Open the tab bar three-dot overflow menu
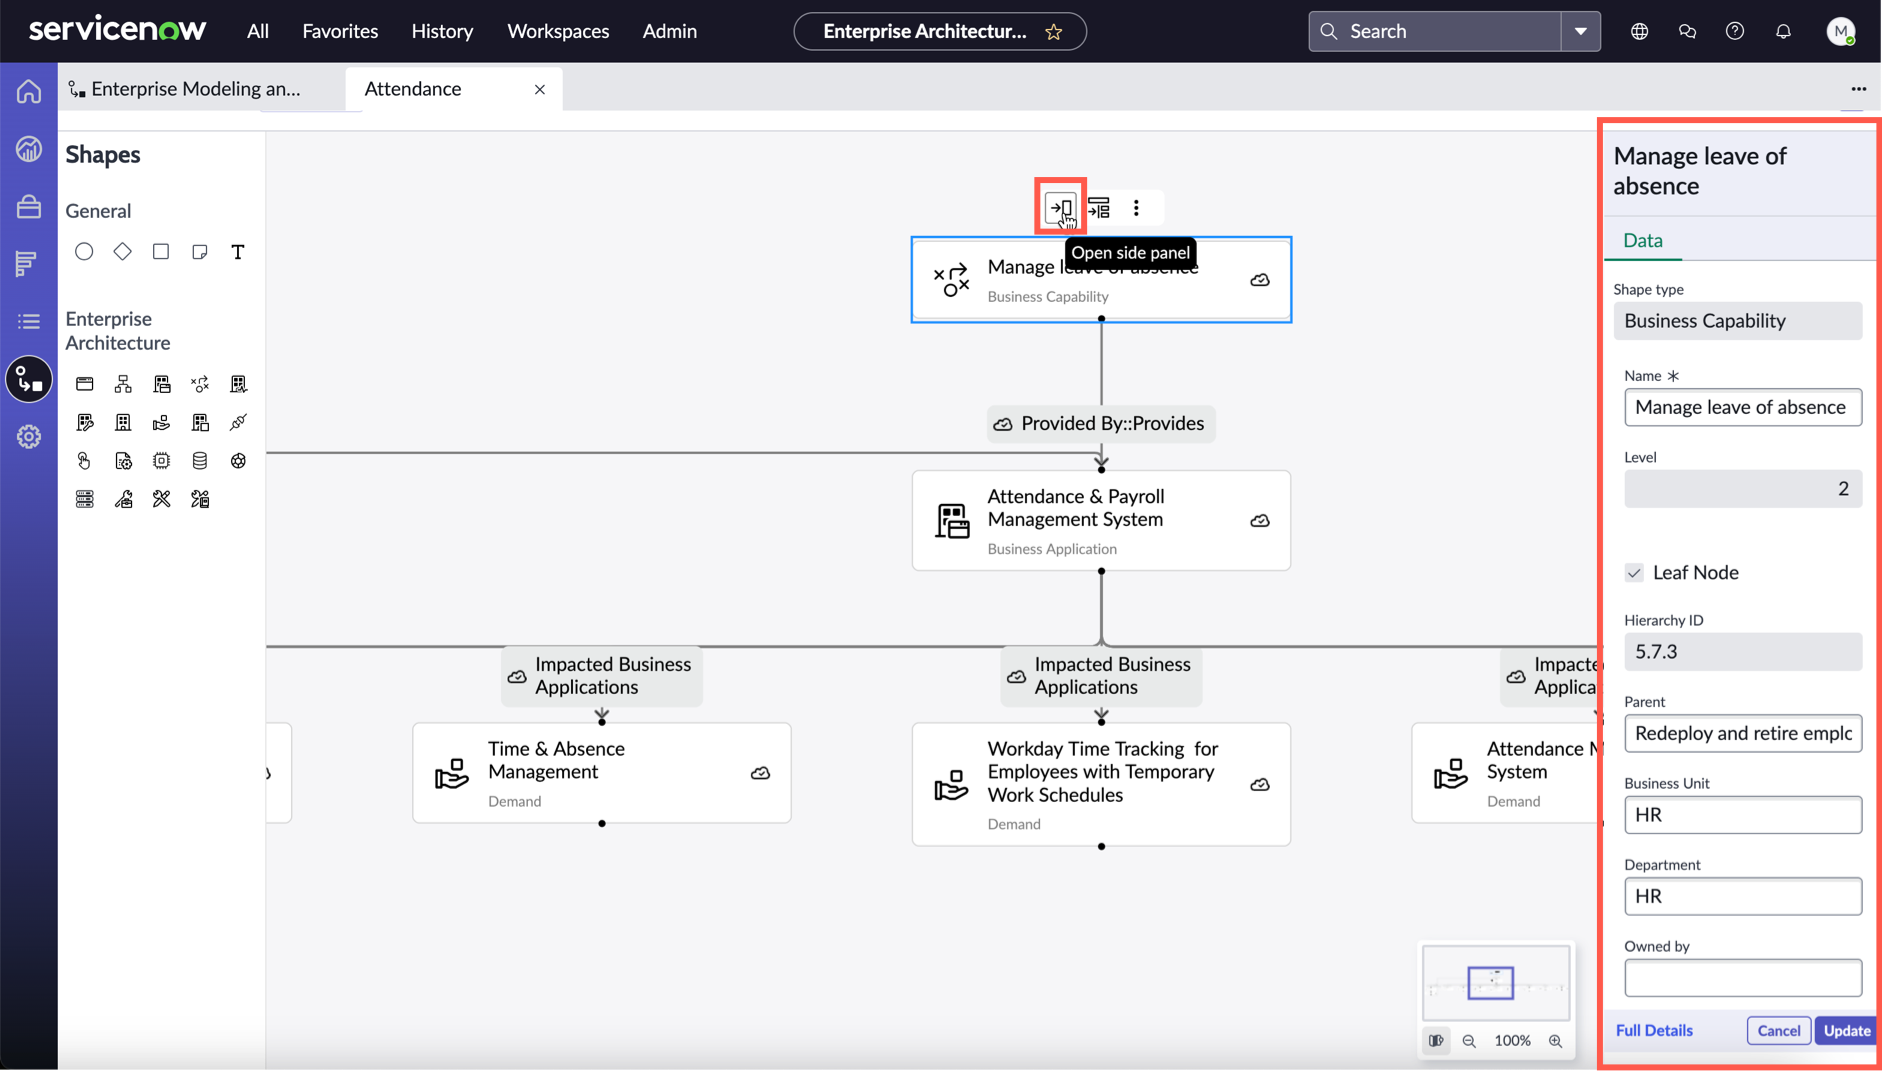The width and height of the screenshot is (1882, 1072). (1859, 89)
